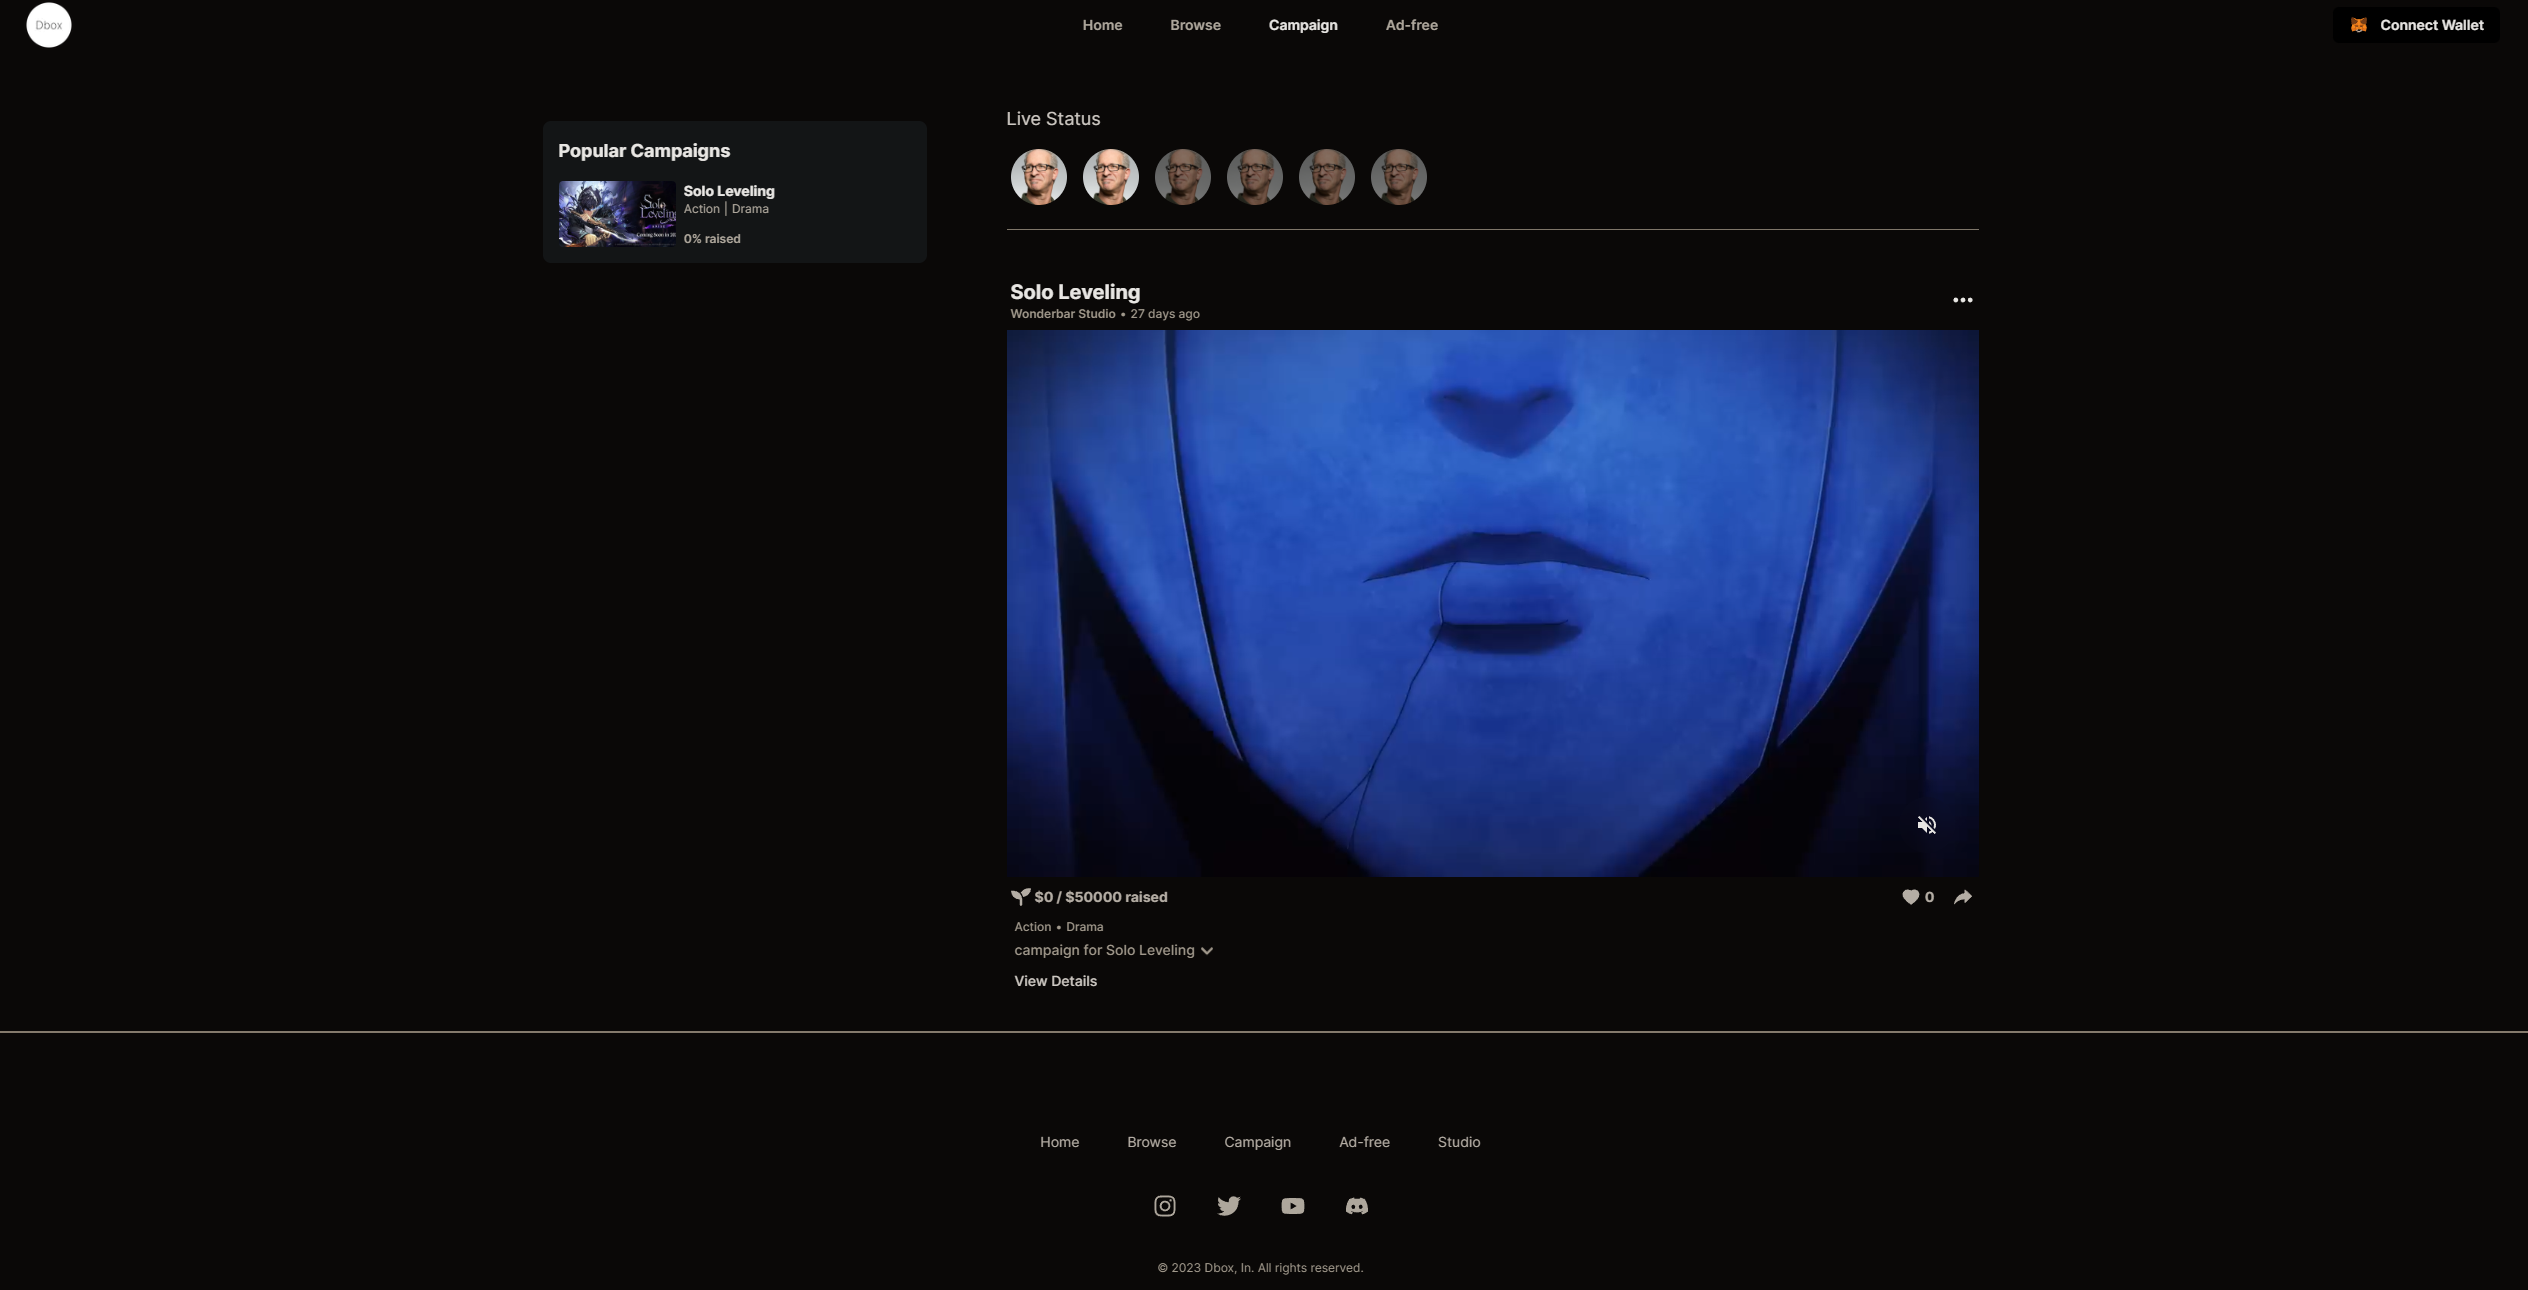Open View Details for Solo Leveling
The width and height of the screenshot is (2528, 1290).
[x=1055, y=981]
